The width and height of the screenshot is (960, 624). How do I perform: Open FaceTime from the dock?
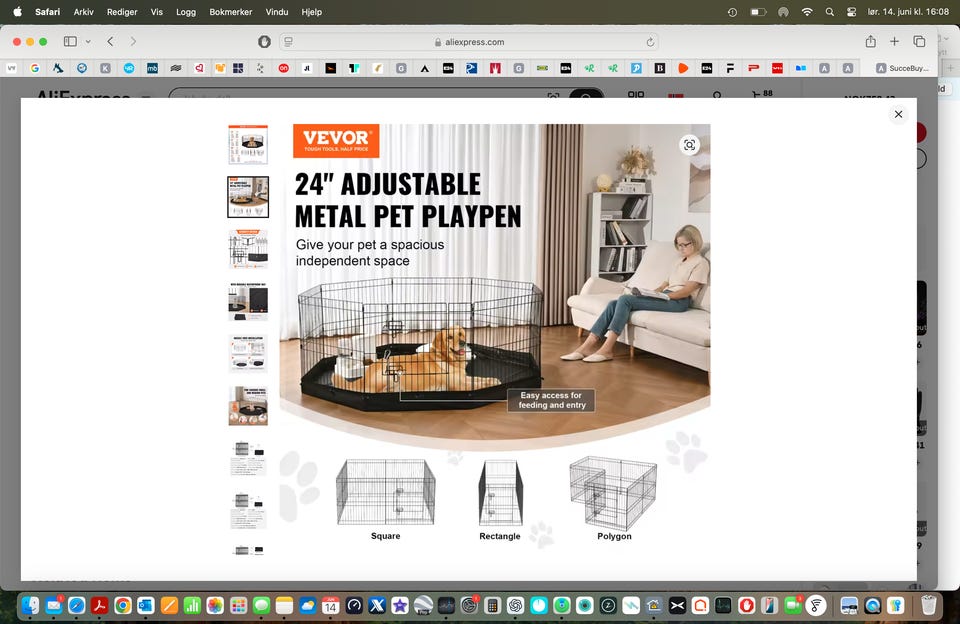pos(792,606)
